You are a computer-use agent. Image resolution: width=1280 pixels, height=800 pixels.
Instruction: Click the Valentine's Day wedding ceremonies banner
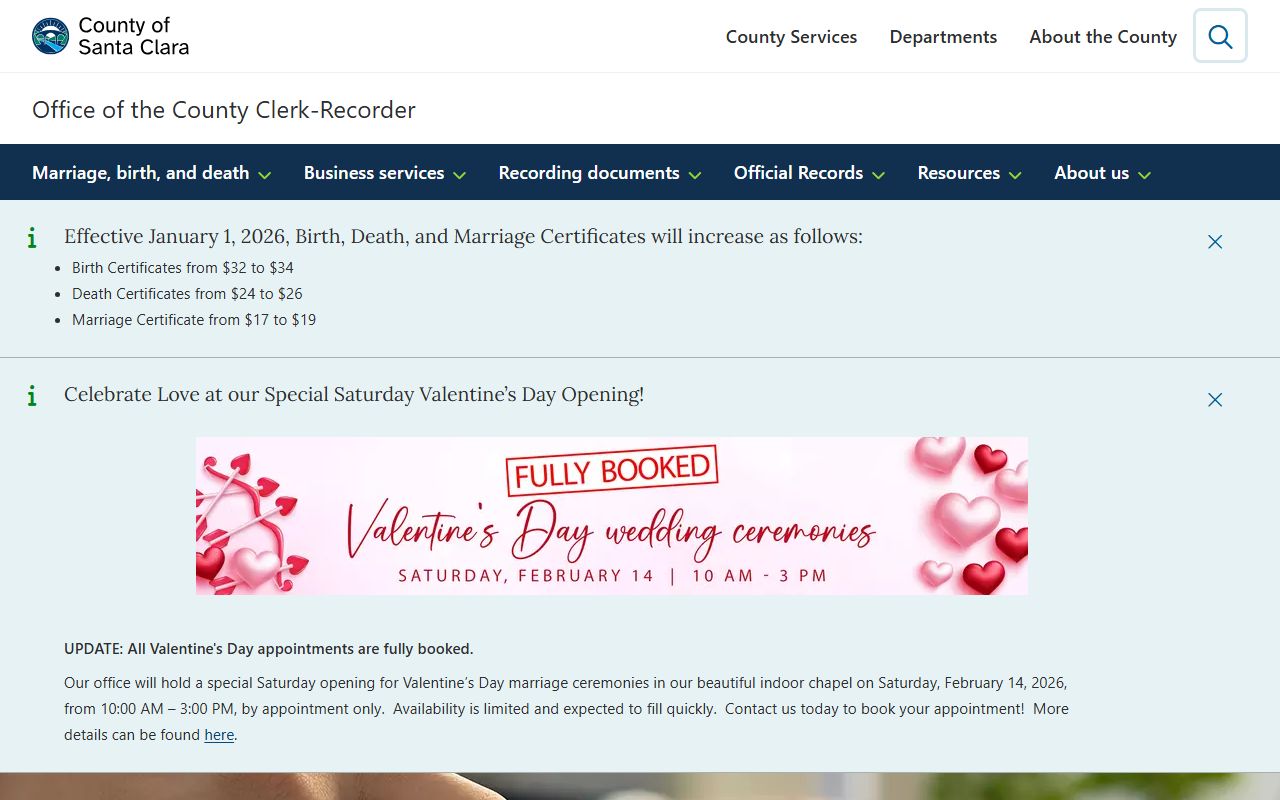(612, 516)
